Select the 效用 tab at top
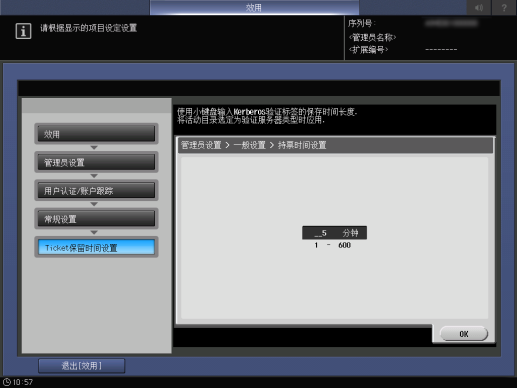The image size is (517, 388). tap(254, 7)
